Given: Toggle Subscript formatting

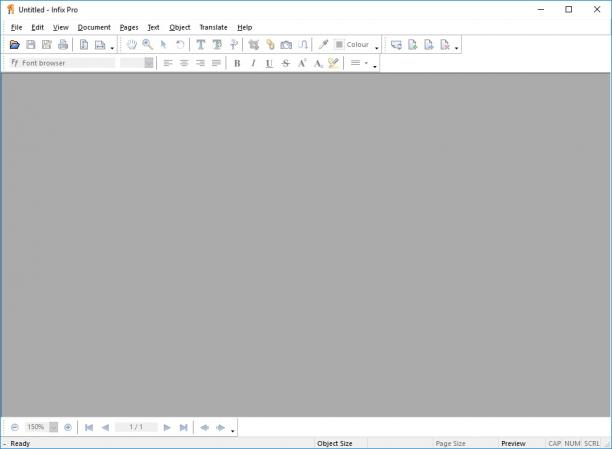Looking at the screenshot, I should click(x=318, y=63).
